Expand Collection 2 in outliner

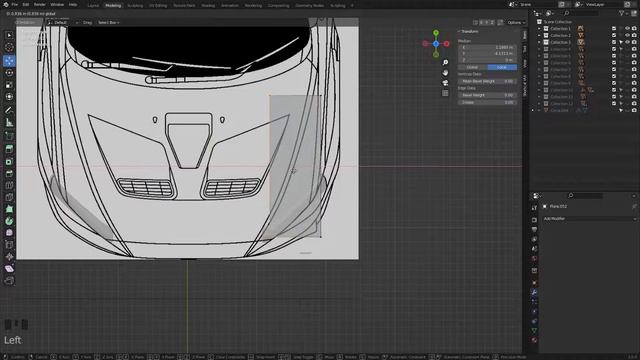point(539,36)
